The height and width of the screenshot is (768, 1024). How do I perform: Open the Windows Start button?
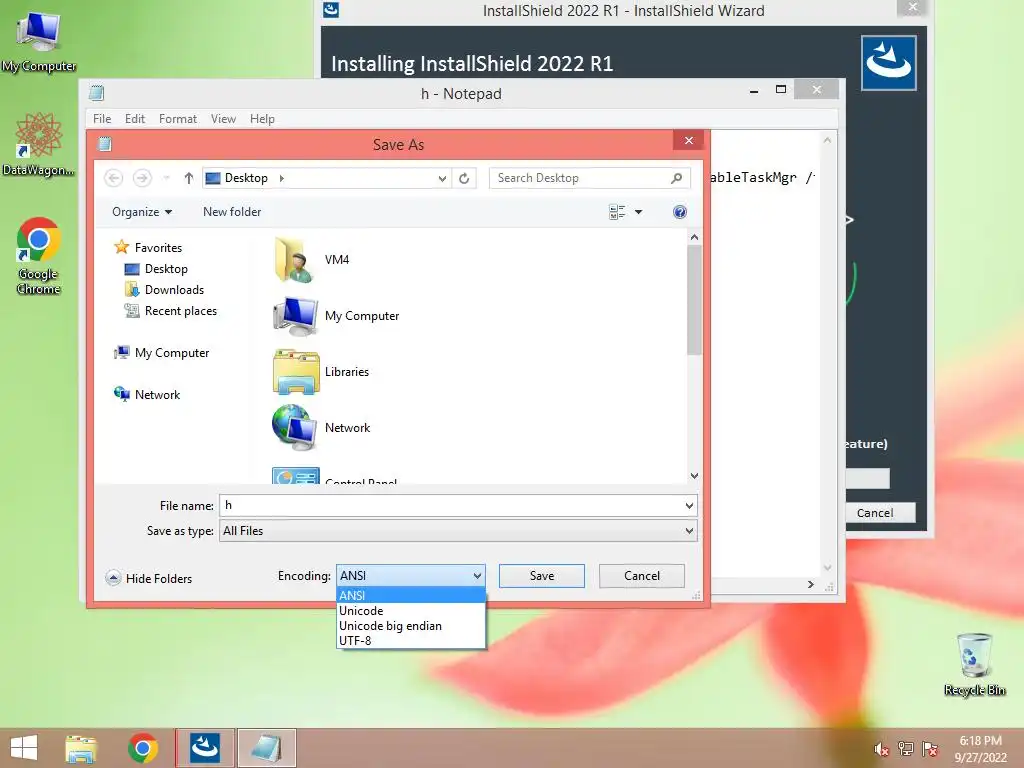pos(24,748)
